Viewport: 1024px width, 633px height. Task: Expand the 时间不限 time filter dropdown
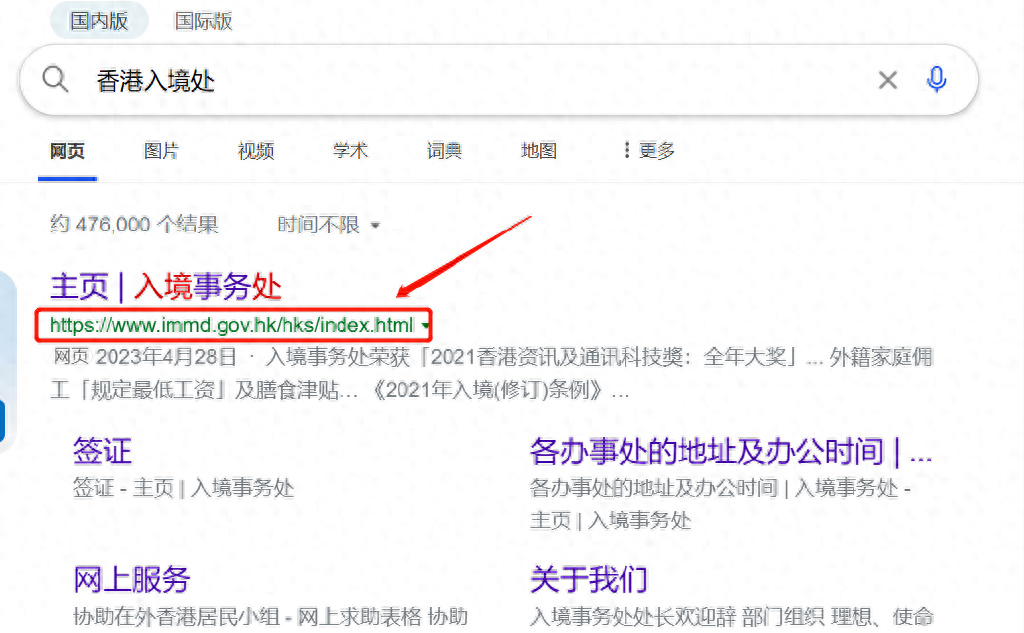(x=328, y=225)
